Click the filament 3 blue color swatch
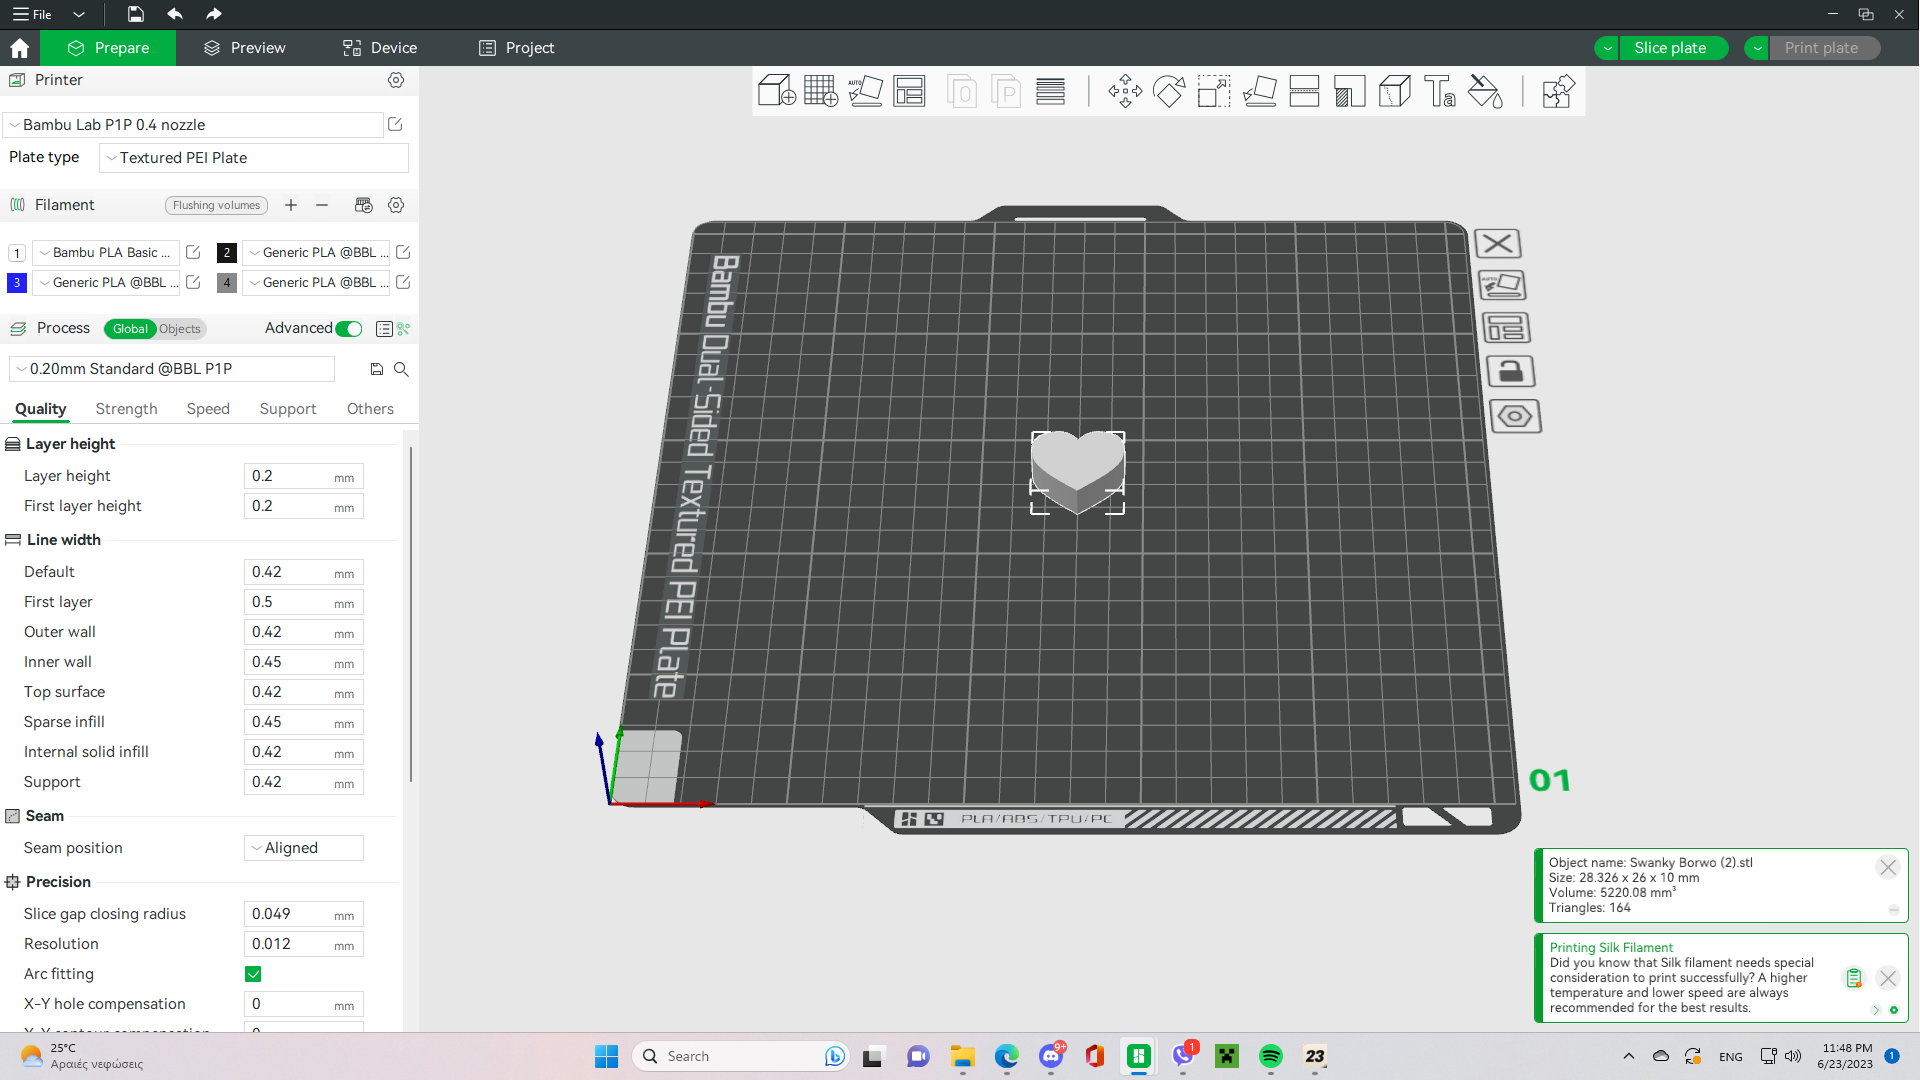 (17, 283)
